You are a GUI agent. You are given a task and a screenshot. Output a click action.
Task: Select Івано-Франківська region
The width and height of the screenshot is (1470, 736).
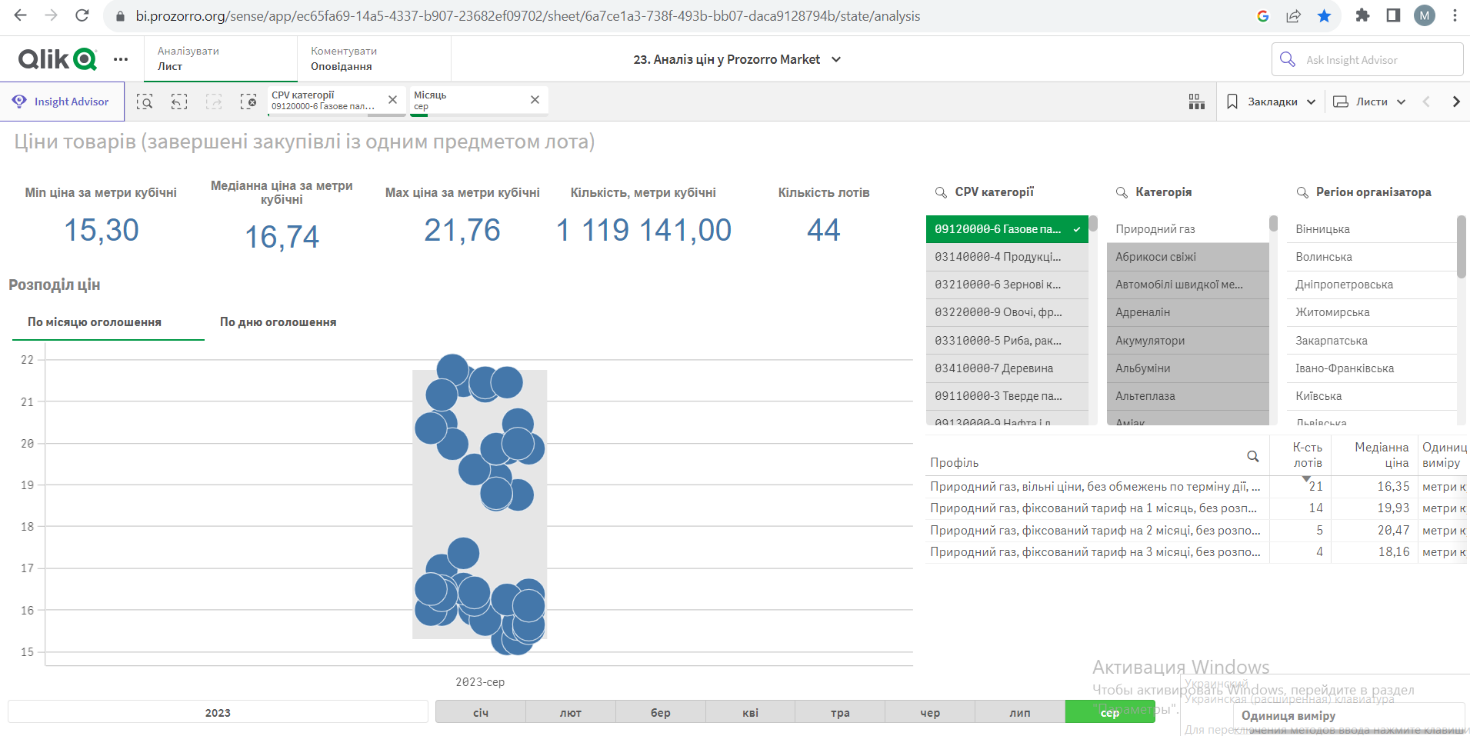1371,369
